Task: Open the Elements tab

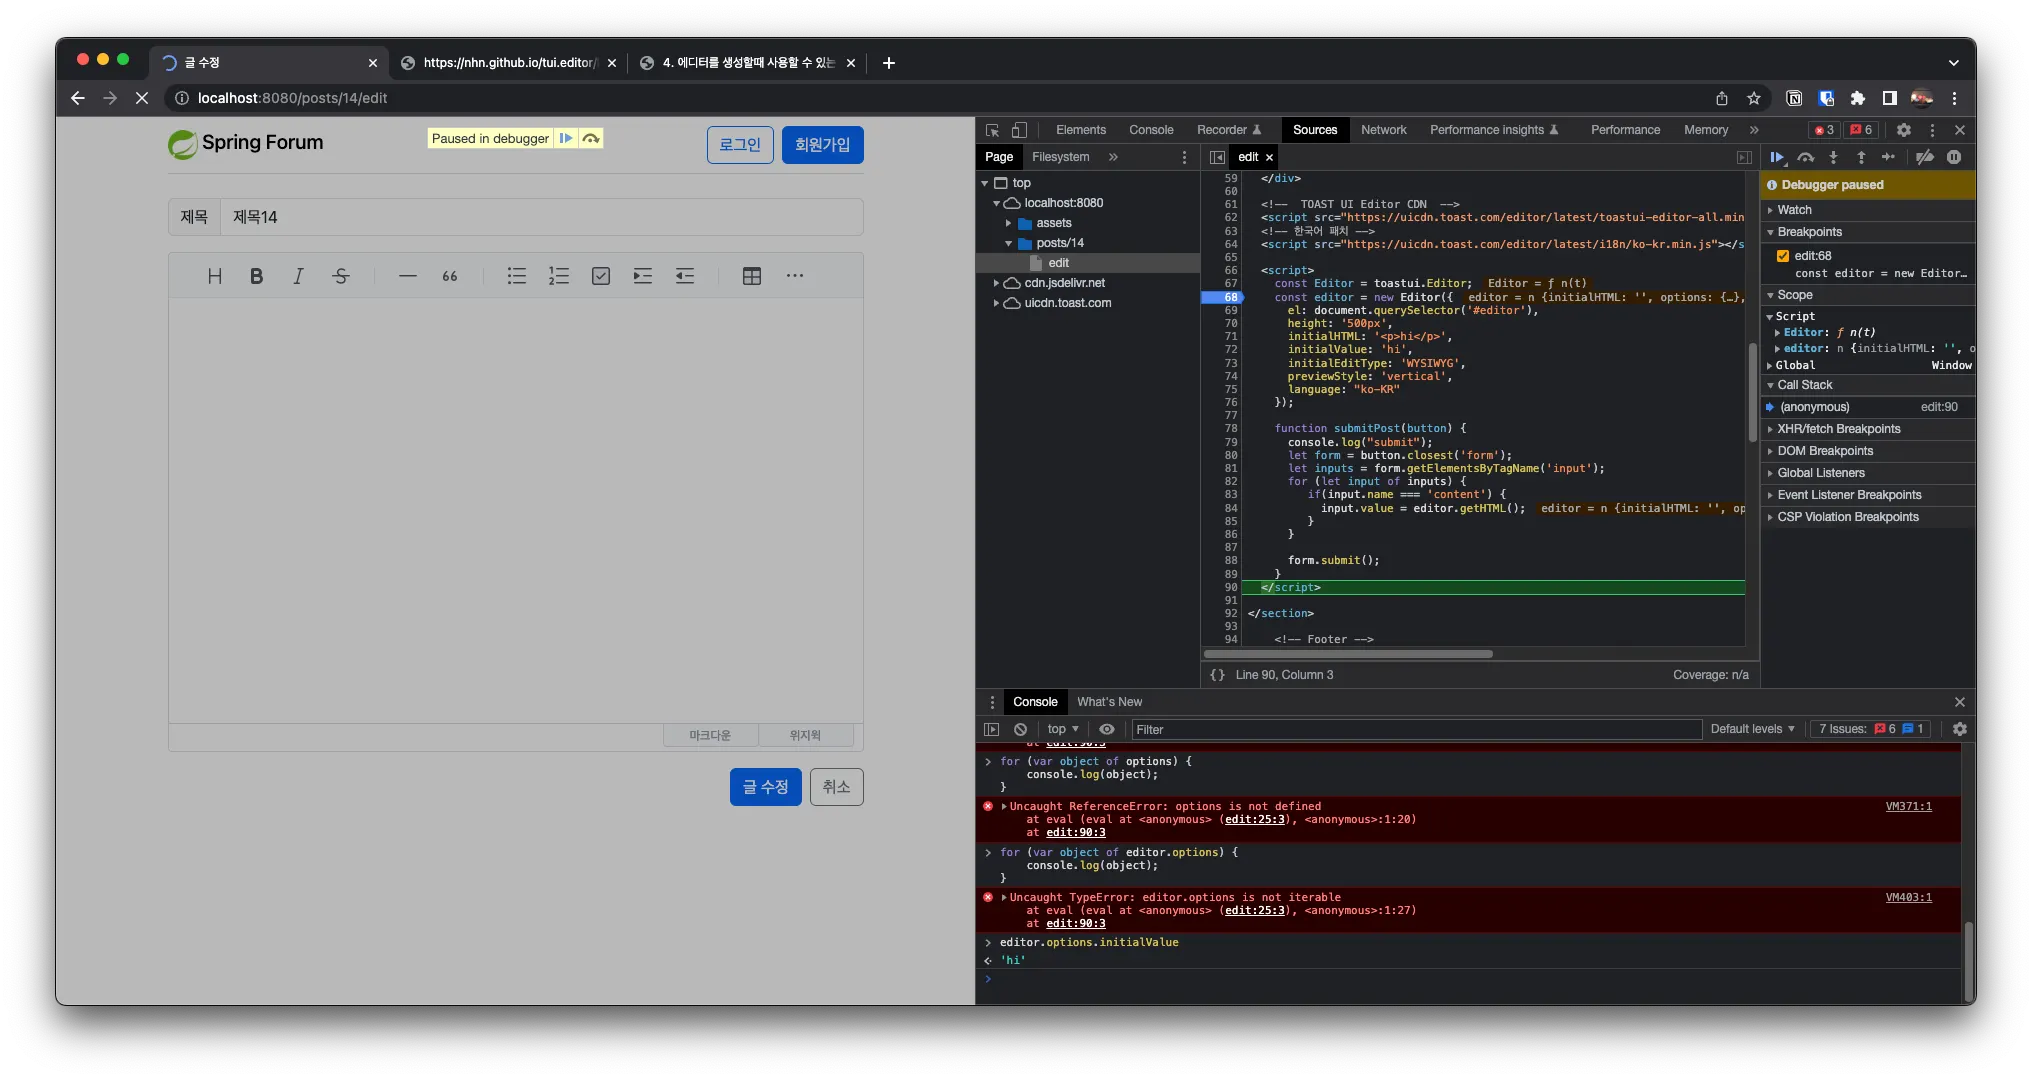Action: click(x=1080, y=130)
